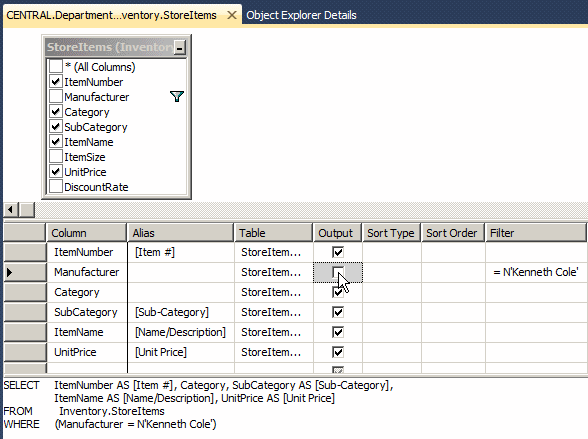588x439 pixels.
Task: Click the Sort Type cell for ItemNumber
Action: [392, 252]
